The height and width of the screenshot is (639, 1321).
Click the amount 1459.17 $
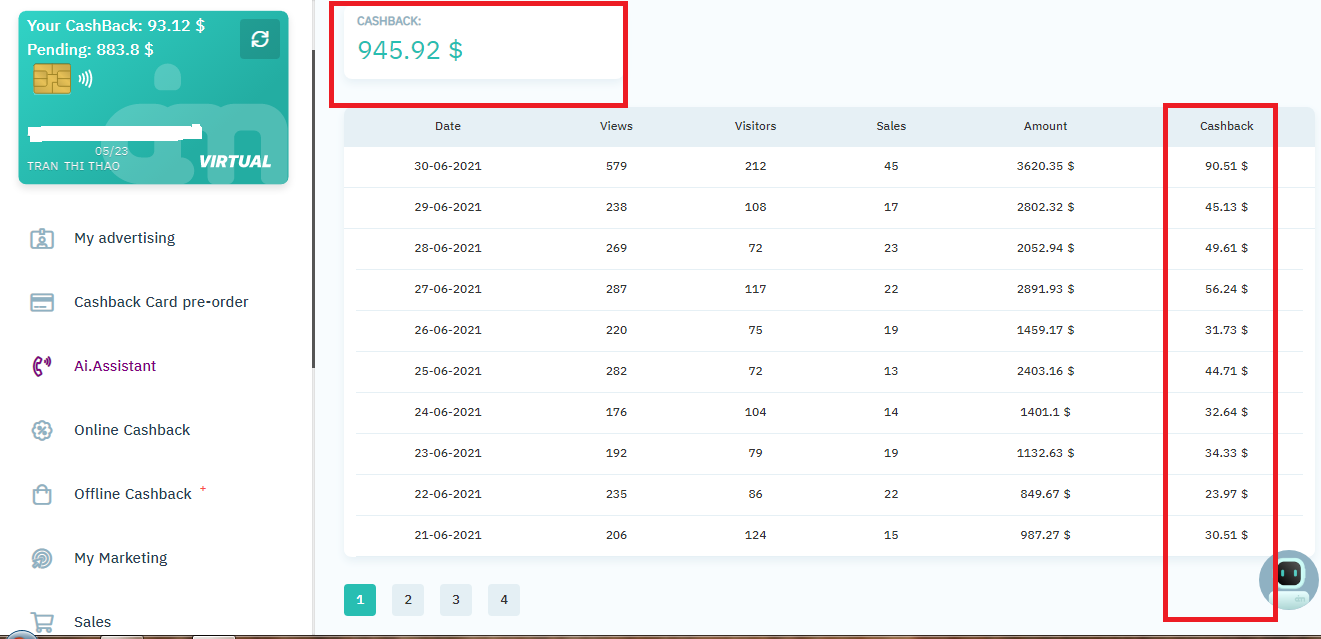click(x=1046, y=330)
